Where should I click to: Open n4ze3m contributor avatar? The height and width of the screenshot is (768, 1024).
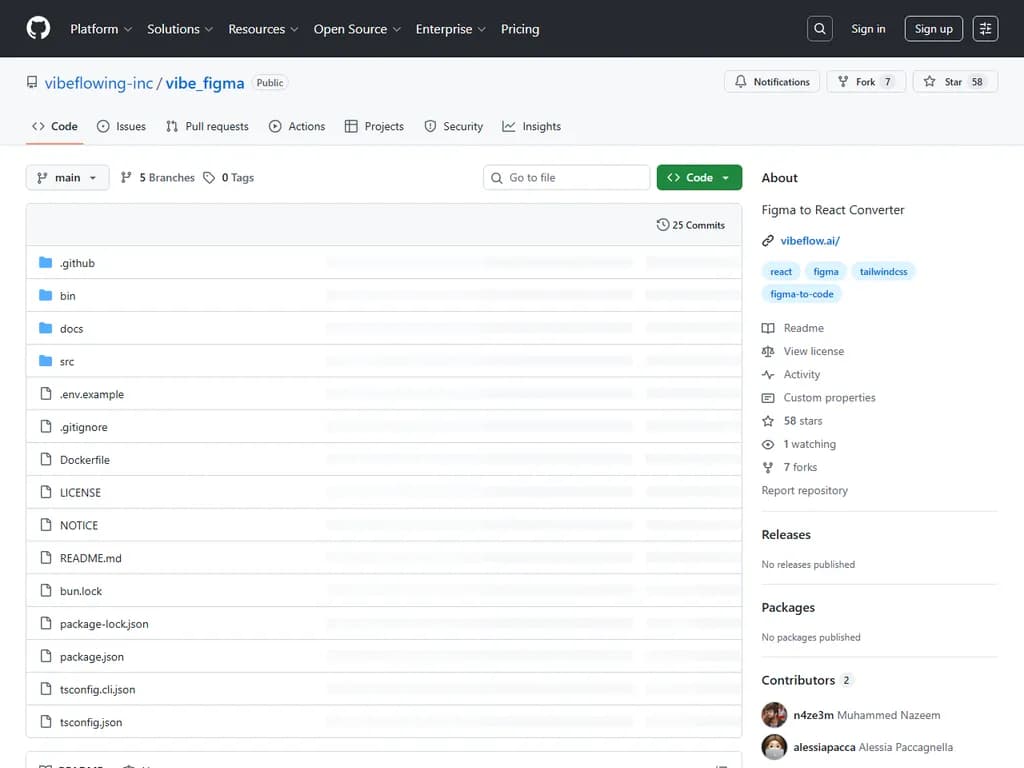[774, 715]
